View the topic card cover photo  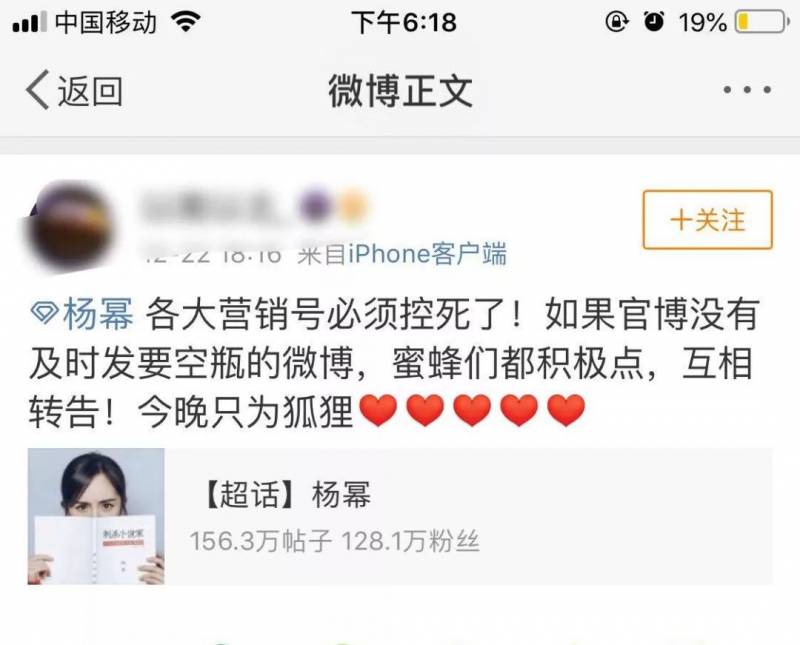96,516
